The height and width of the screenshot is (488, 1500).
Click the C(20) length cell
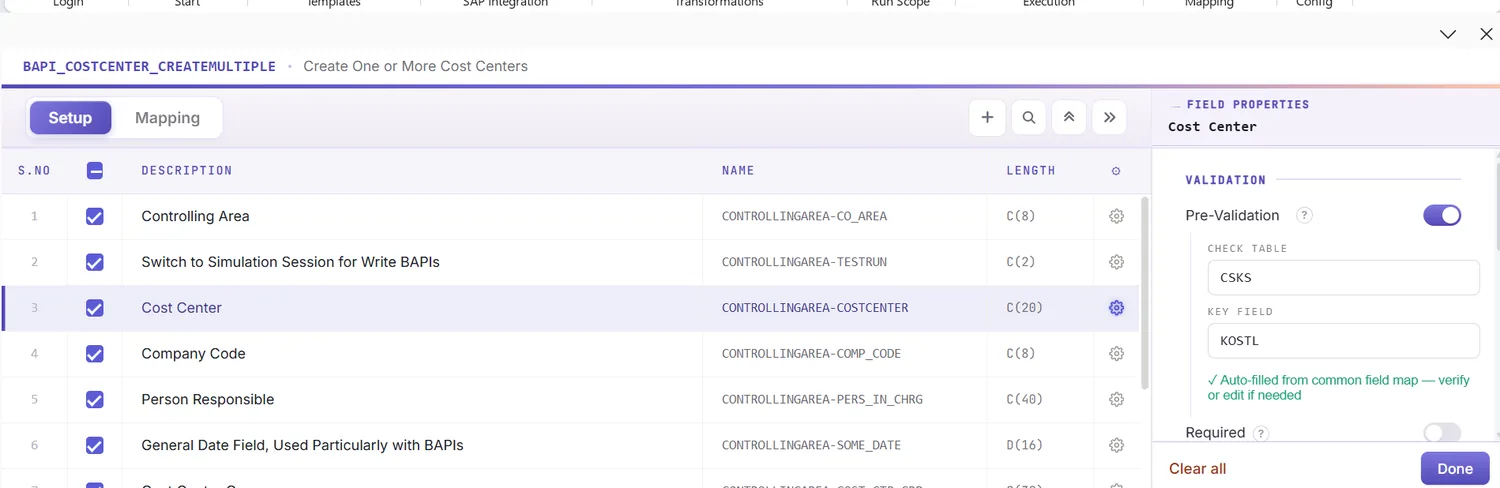tap(1024, 308)
